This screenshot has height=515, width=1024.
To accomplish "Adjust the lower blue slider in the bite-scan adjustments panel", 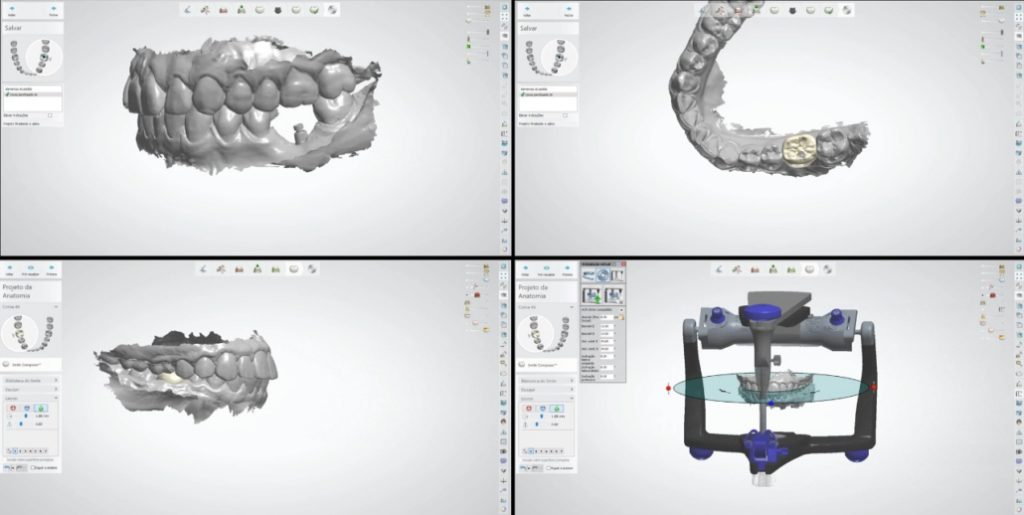I will point(22,424).
